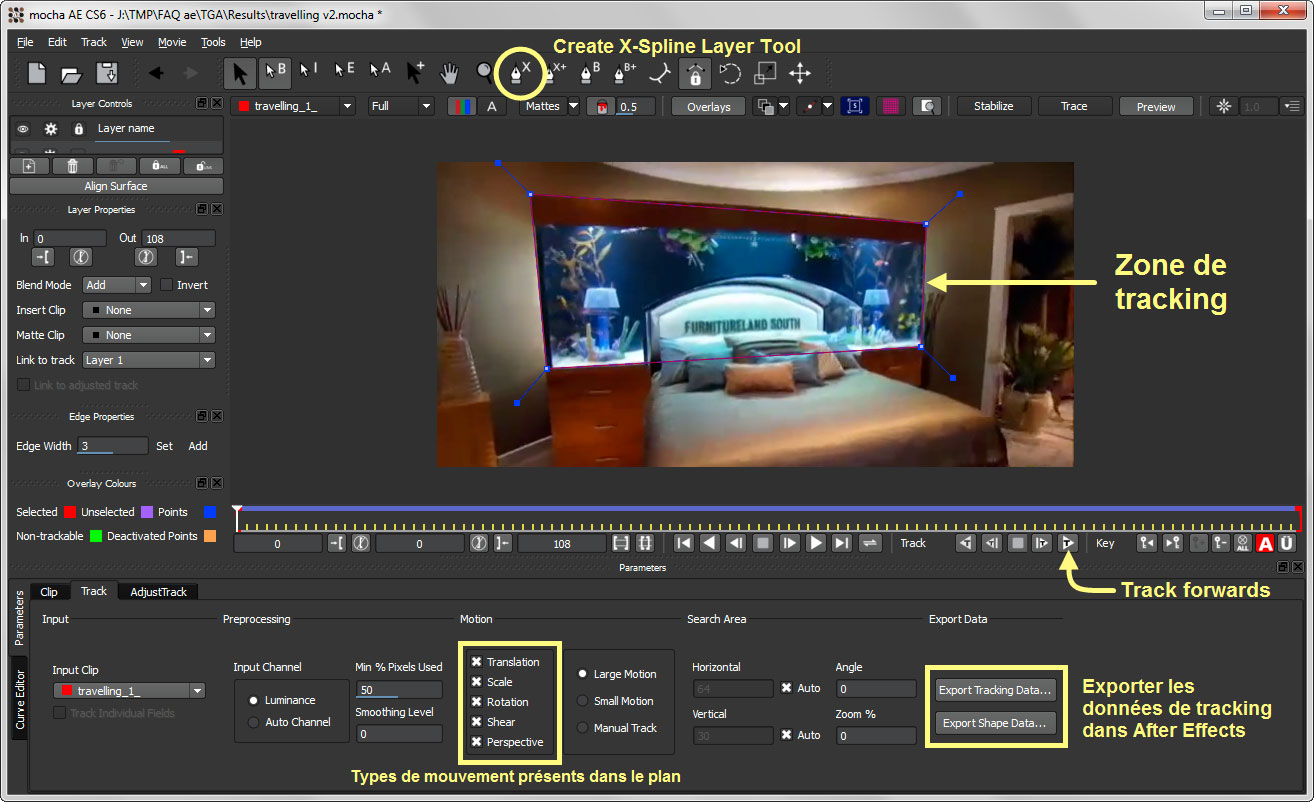Image resolution: width=1314 pixels, height=802 pixels.
Task: Open the Insert Clip dropdown
Action: (x=148, y=310)
